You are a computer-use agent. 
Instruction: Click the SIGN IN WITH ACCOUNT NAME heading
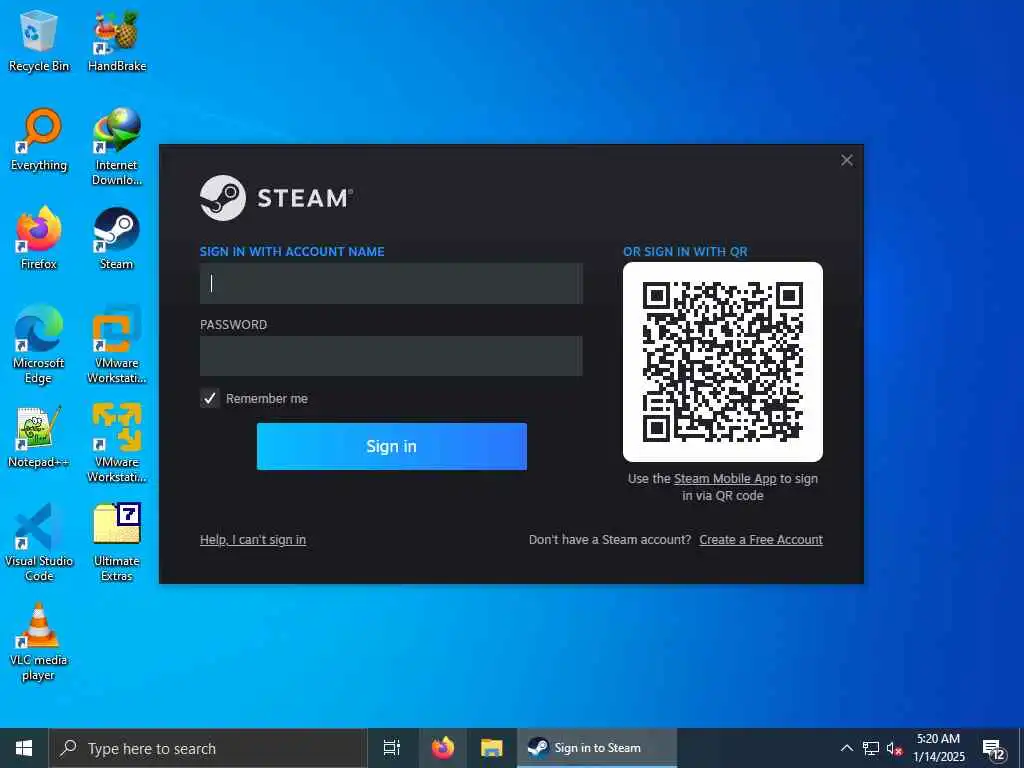click(x=292, y=251)
